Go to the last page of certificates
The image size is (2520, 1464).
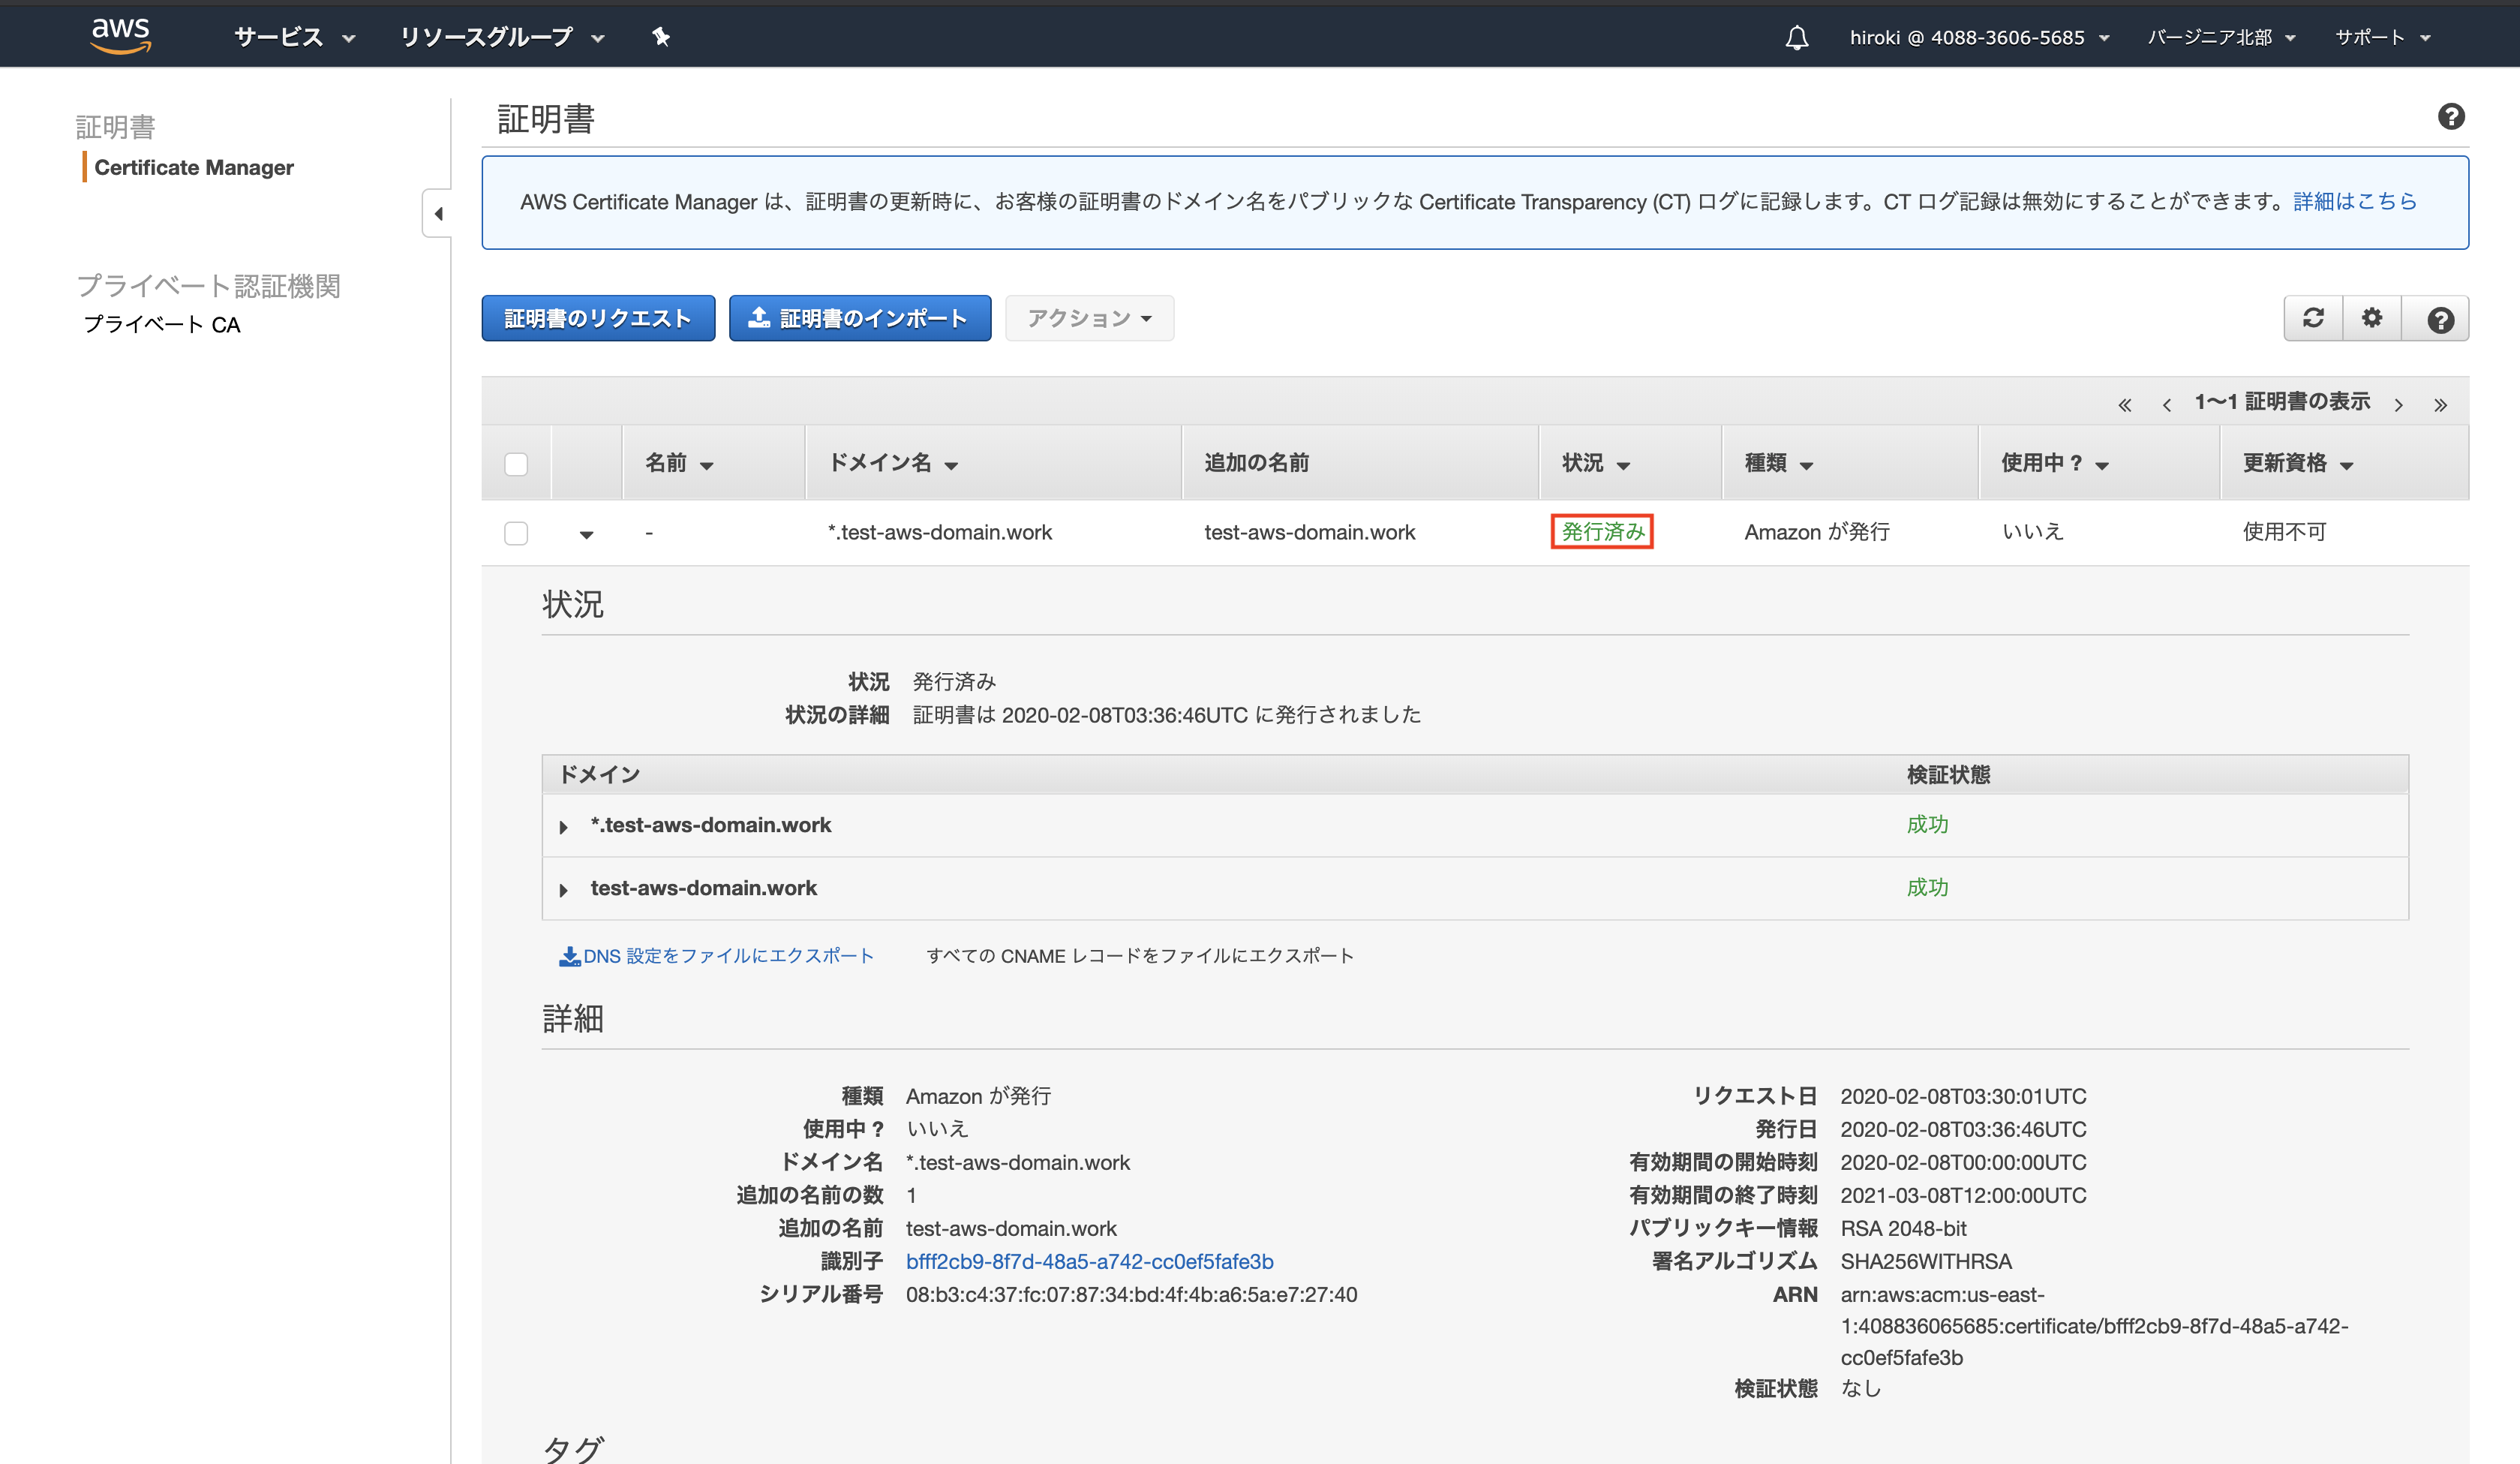tap(2440, 404)
